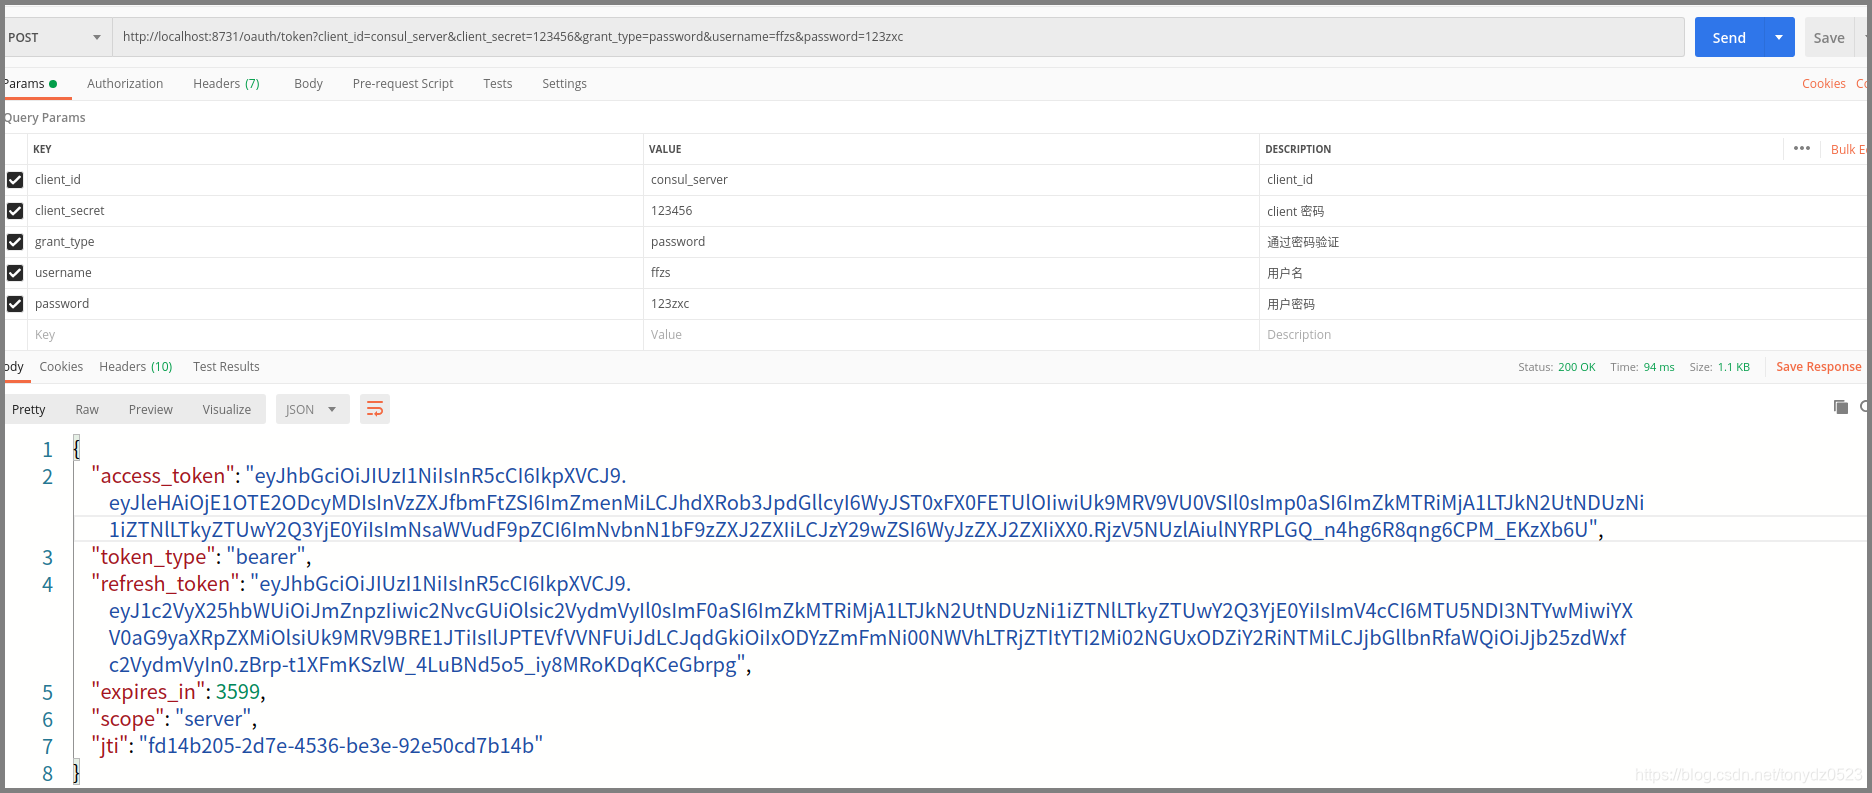Click the empty Value field
Screen dimensions: 1872x793
951,335
